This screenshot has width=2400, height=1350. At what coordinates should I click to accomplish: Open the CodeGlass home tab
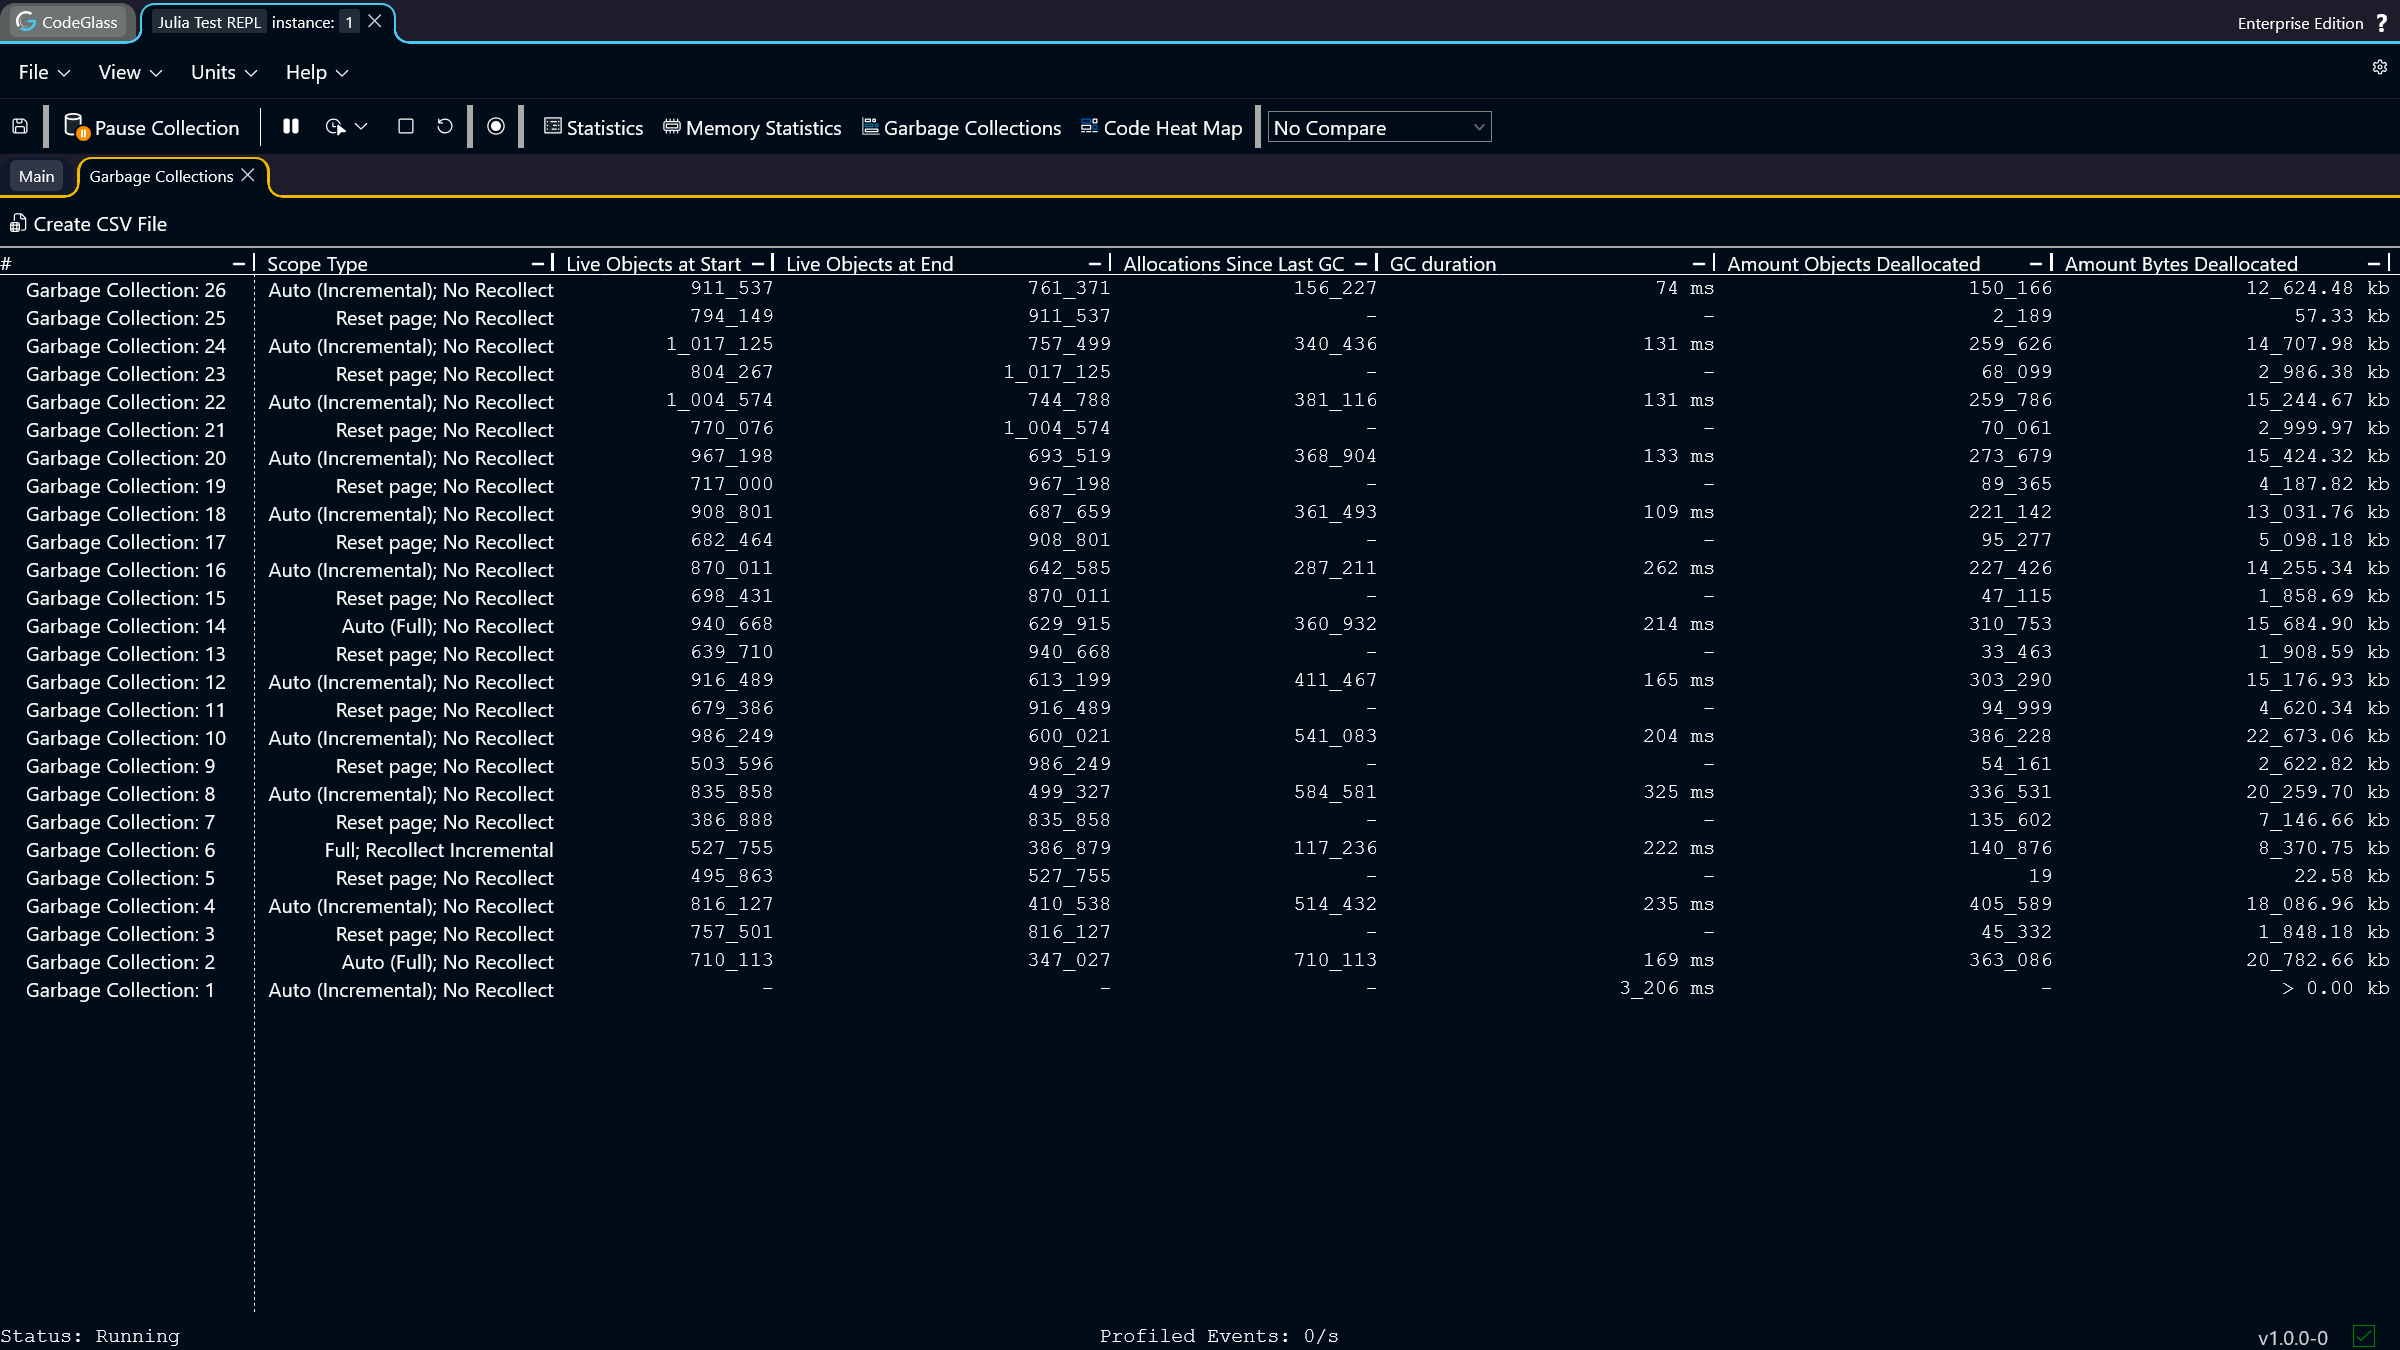pos(67,22)
